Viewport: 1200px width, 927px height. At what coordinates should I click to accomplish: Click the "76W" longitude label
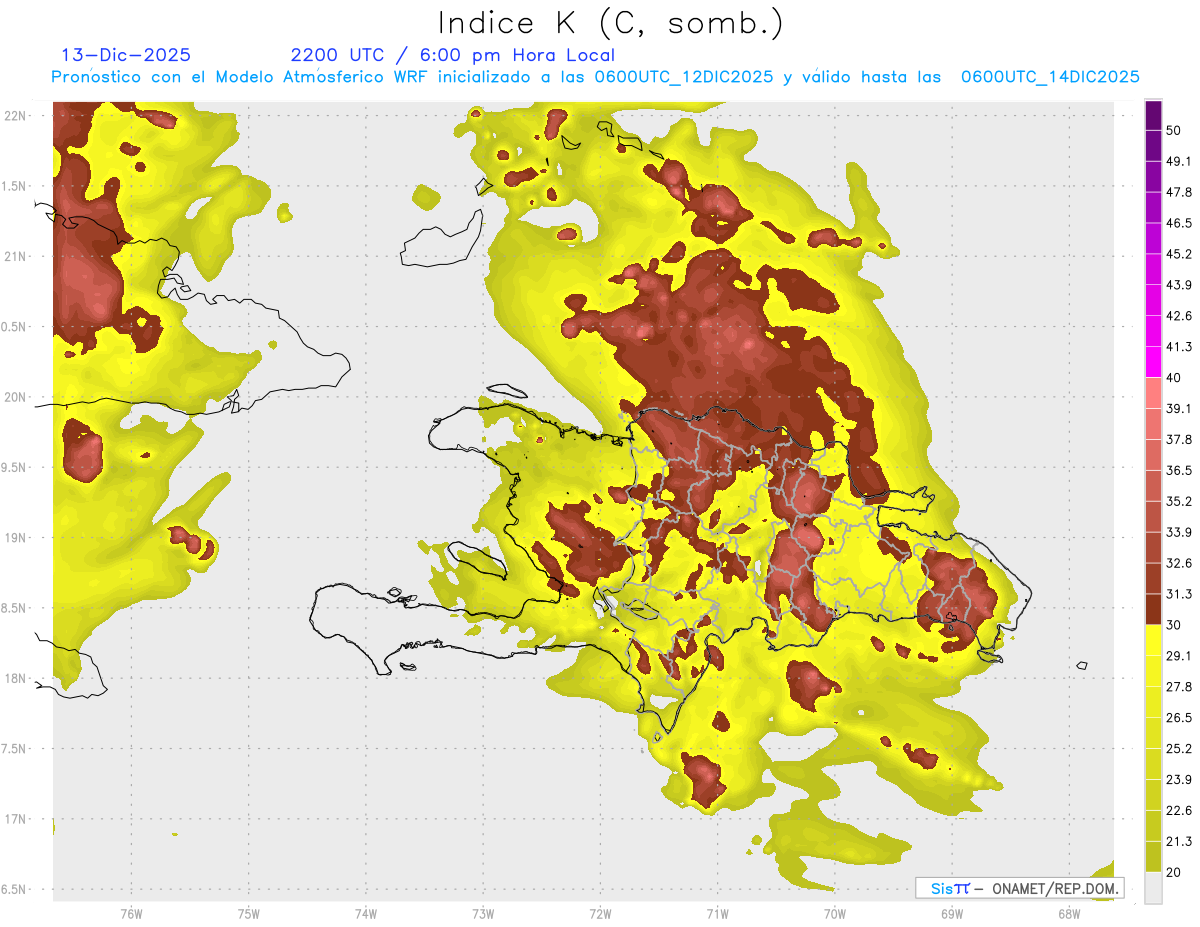[131, 913]
